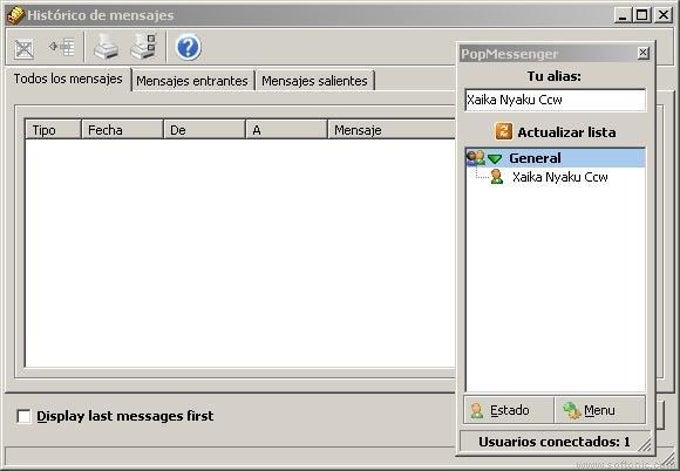Collapse the General group green arrow

494,159
